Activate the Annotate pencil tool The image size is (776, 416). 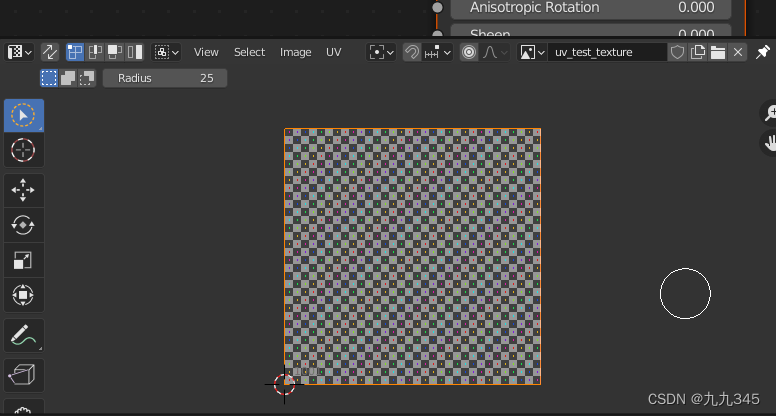point(22,337)
